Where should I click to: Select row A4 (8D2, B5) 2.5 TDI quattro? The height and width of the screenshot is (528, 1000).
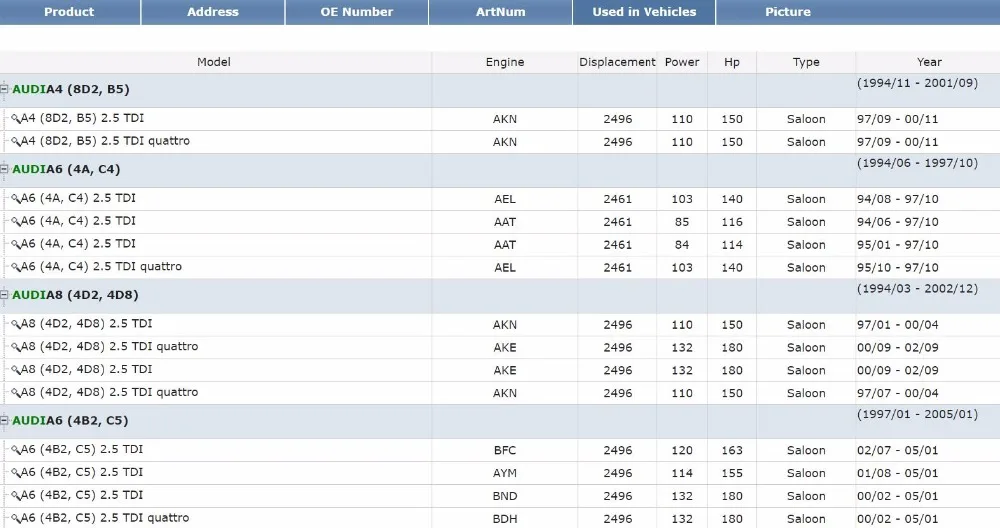tap(500, 142)
